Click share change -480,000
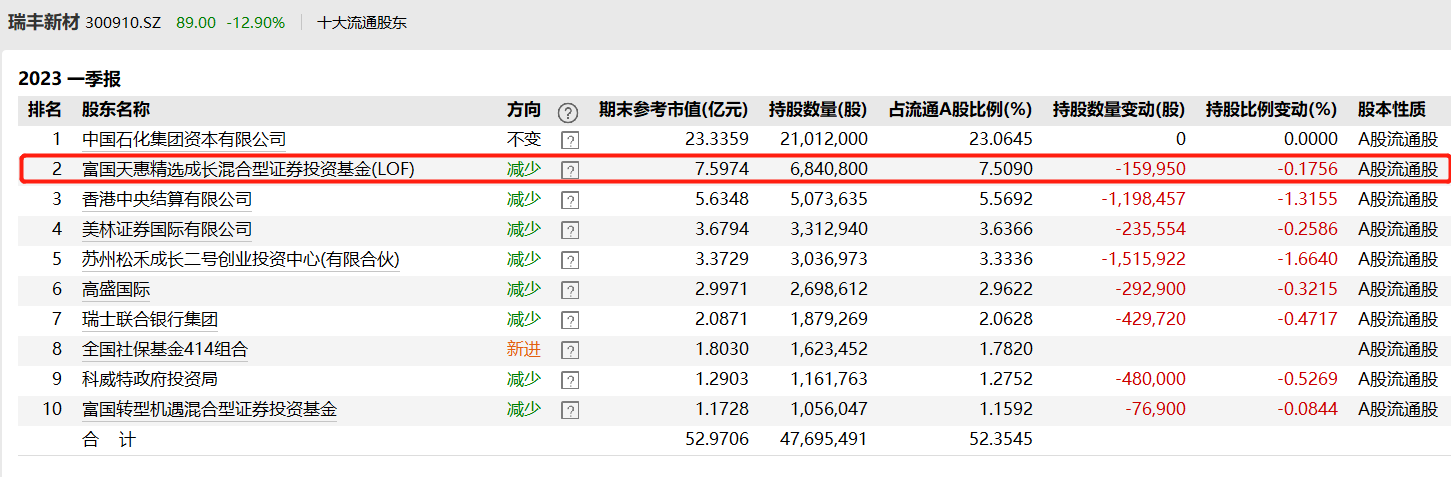 (1150, 379)
